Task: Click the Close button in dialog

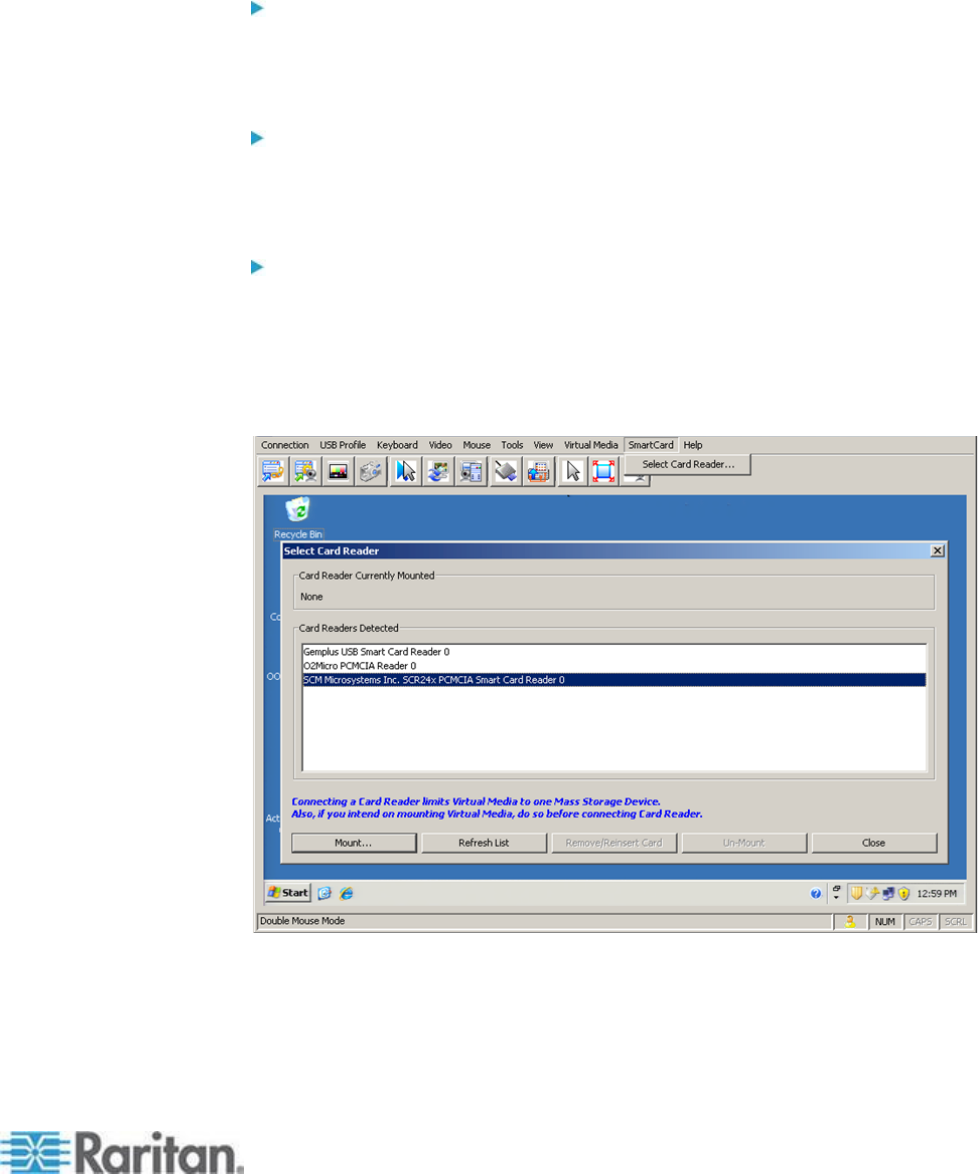Action: [874, 843]
